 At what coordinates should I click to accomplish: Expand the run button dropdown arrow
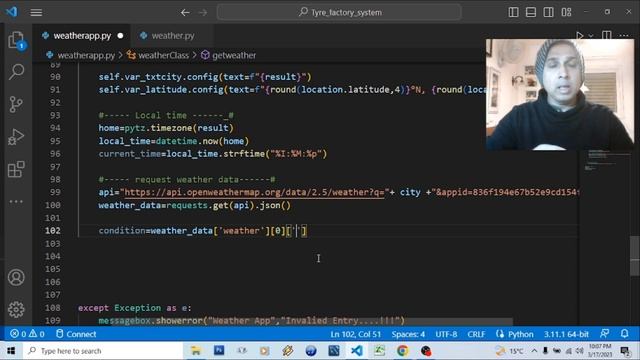pos(591,36)
